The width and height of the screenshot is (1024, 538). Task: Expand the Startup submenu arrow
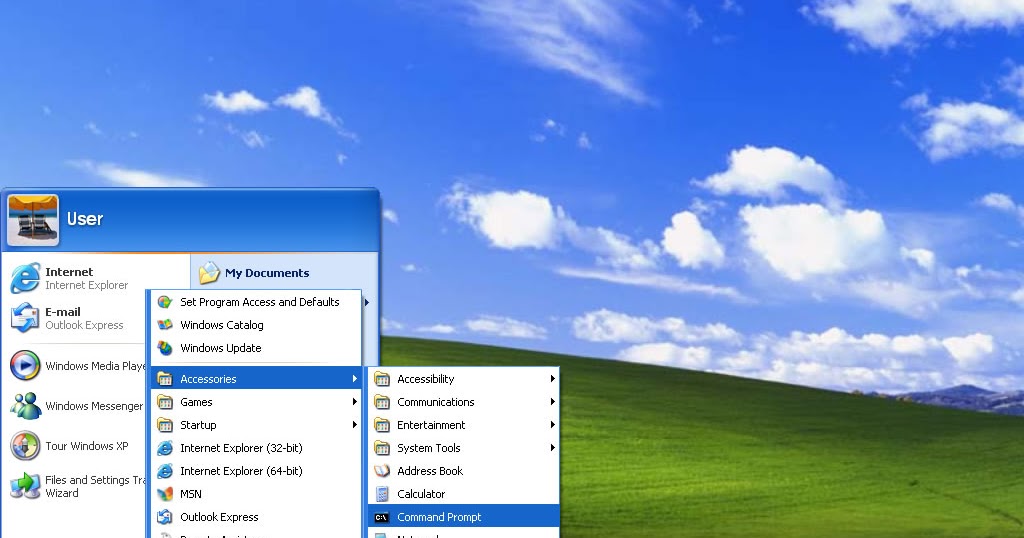355,425
